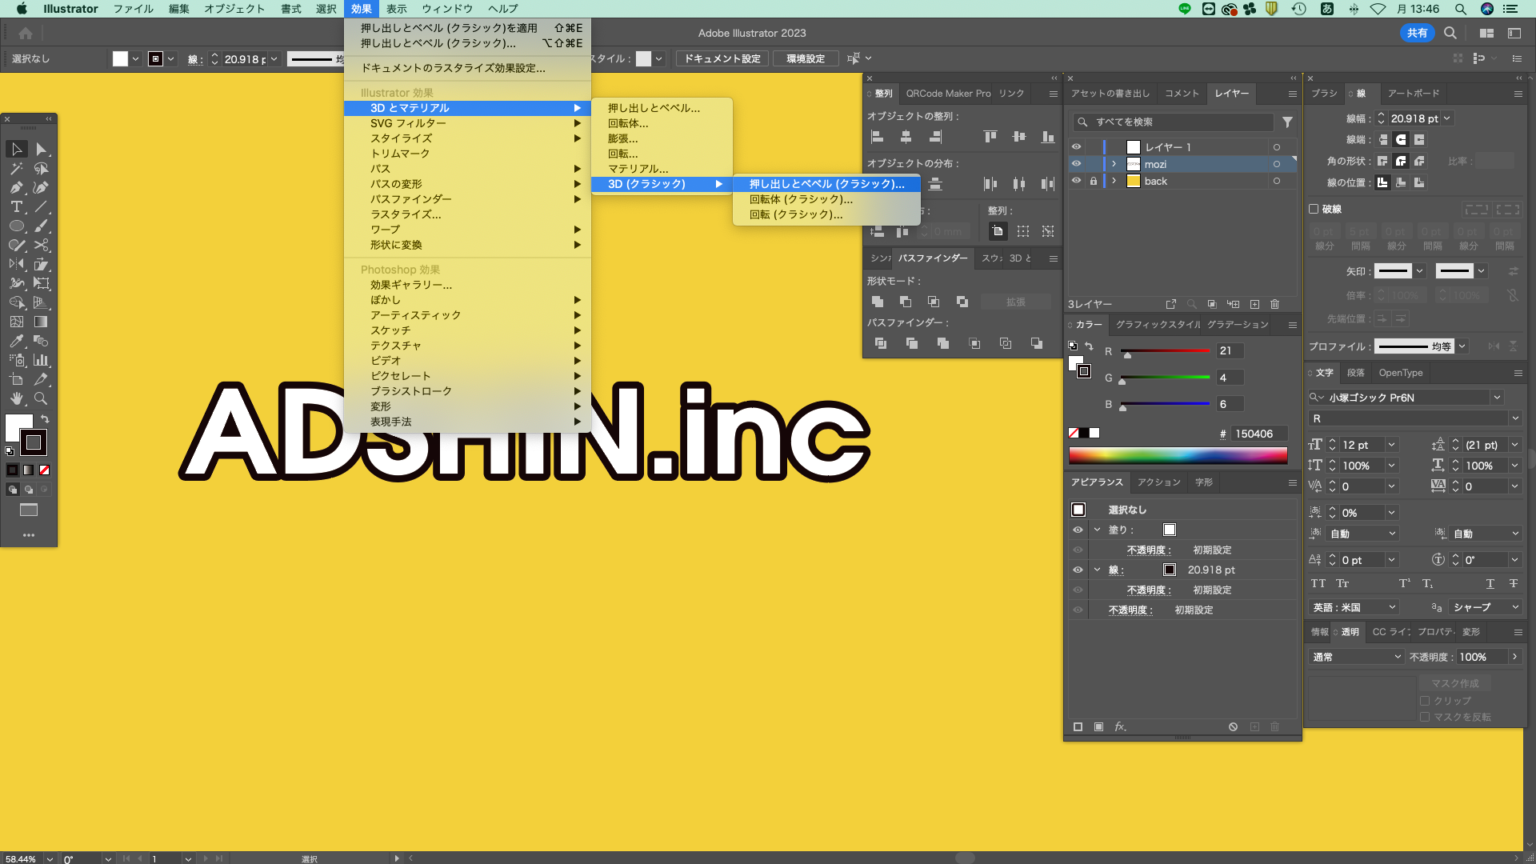Select the Type tool
This screenshot has width=1536, height=864.
tap(15, 207)
